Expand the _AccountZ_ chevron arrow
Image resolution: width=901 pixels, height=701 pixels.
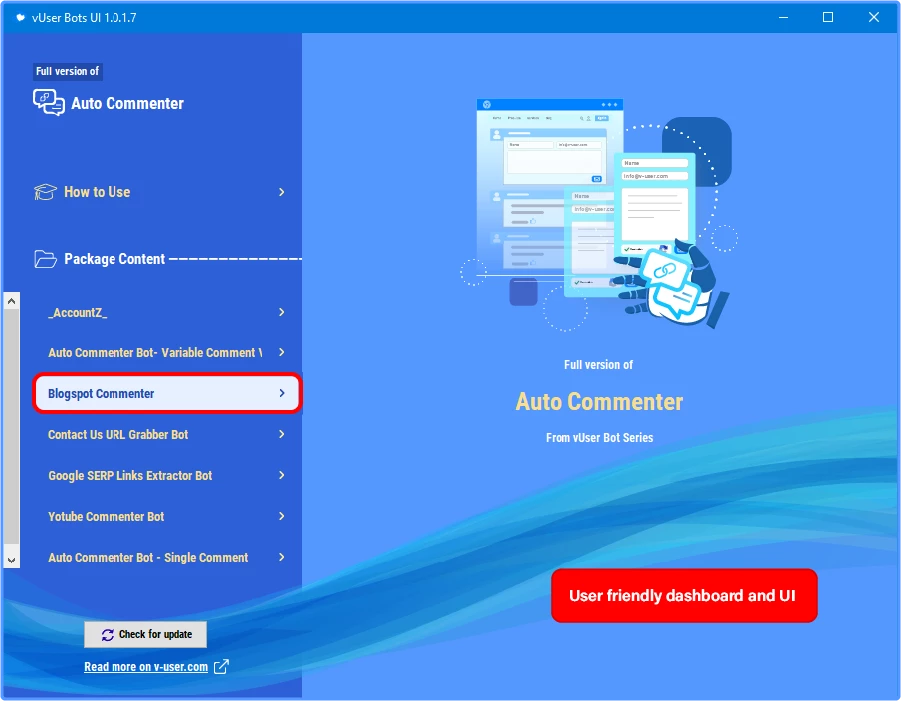point(282,312)
